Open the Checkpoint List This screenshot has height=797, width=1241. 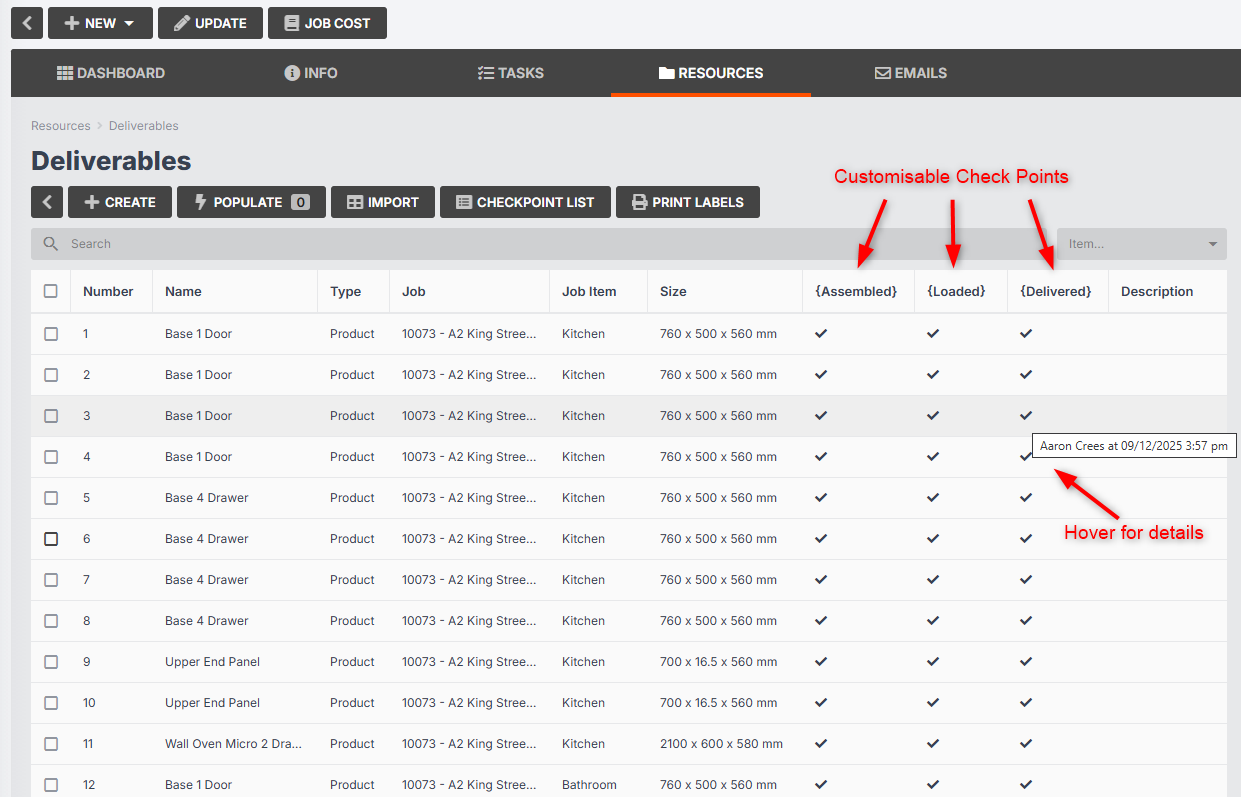pyautogui.click(x=525, y=202)
